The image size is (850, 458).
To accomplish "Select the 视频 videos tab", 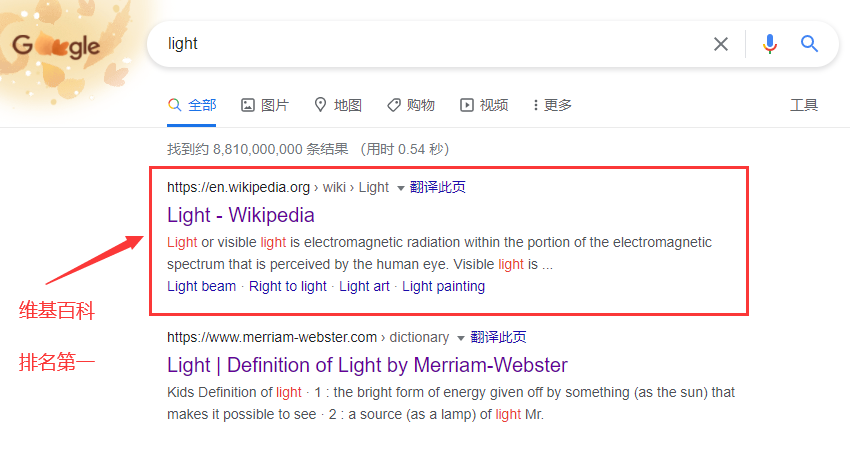I will tap(484, 105).
